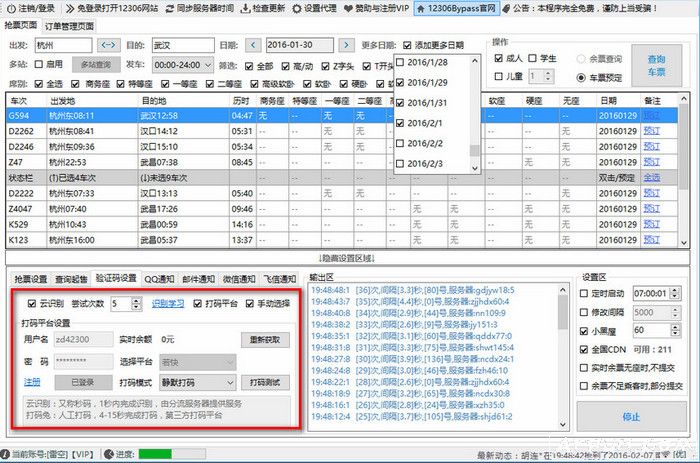
Task: Switch to the 订单管理页面 tab
Action: (69, 26)
